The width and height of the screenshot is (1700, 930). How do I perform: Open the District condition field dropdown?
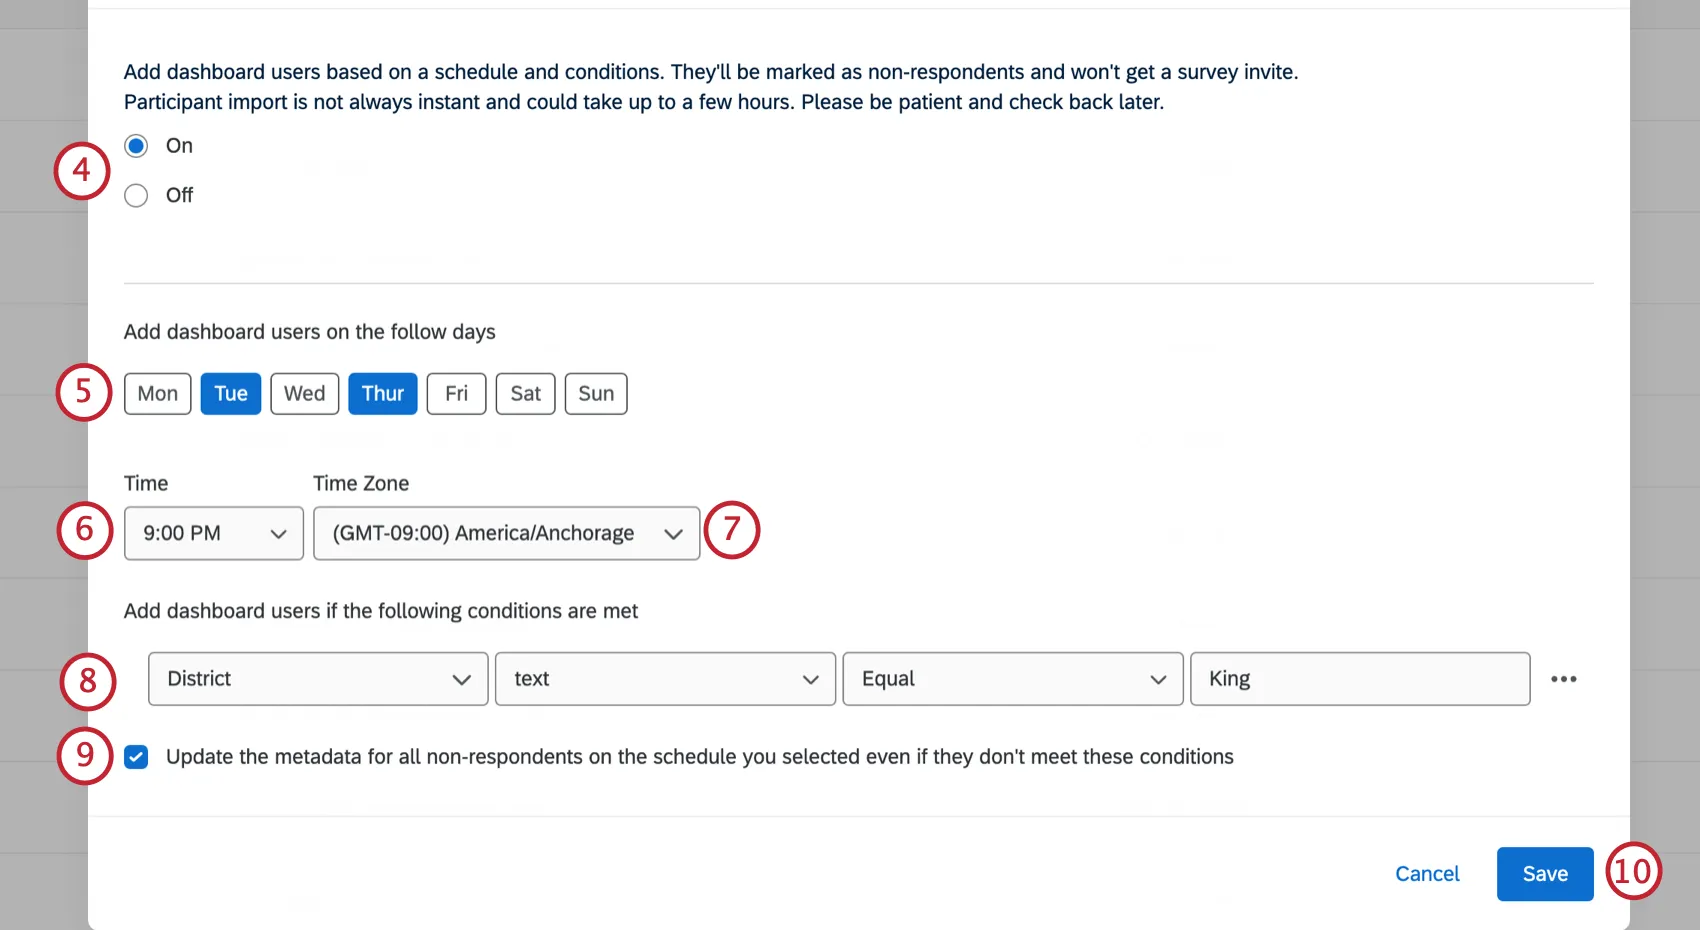tap(317, 679)
